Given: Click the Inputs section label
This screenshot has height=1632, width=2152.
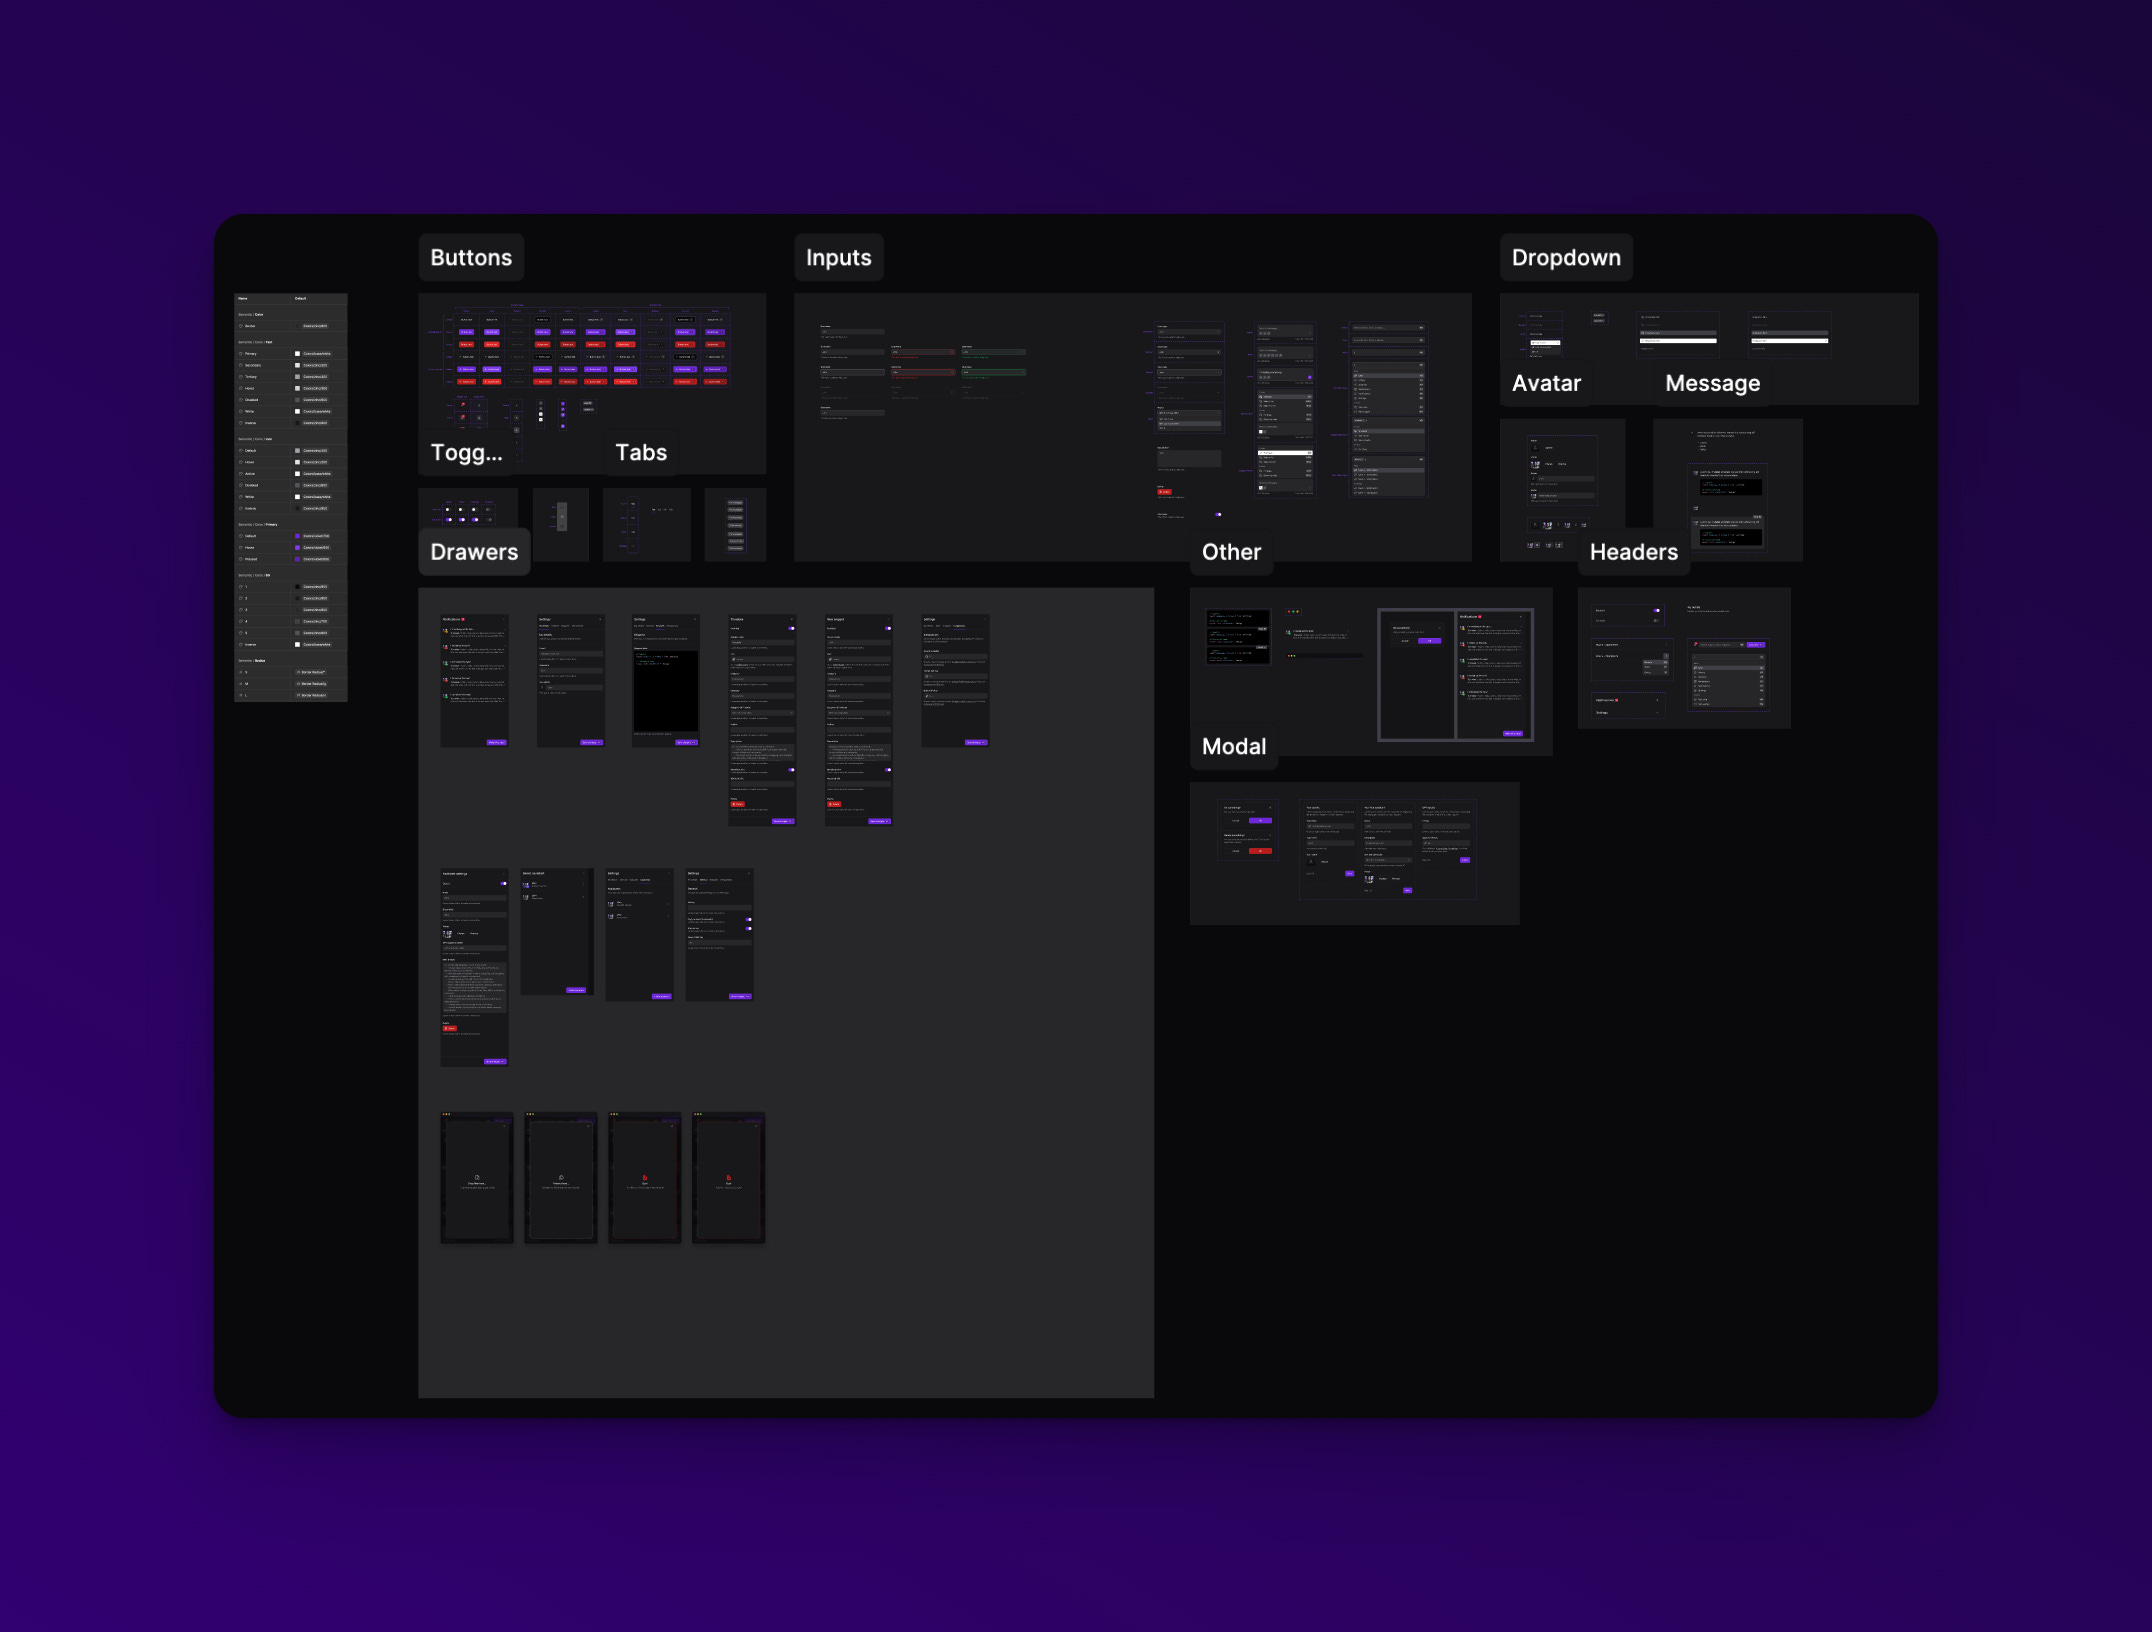Looking at the screenshot, I should (838, 258).
